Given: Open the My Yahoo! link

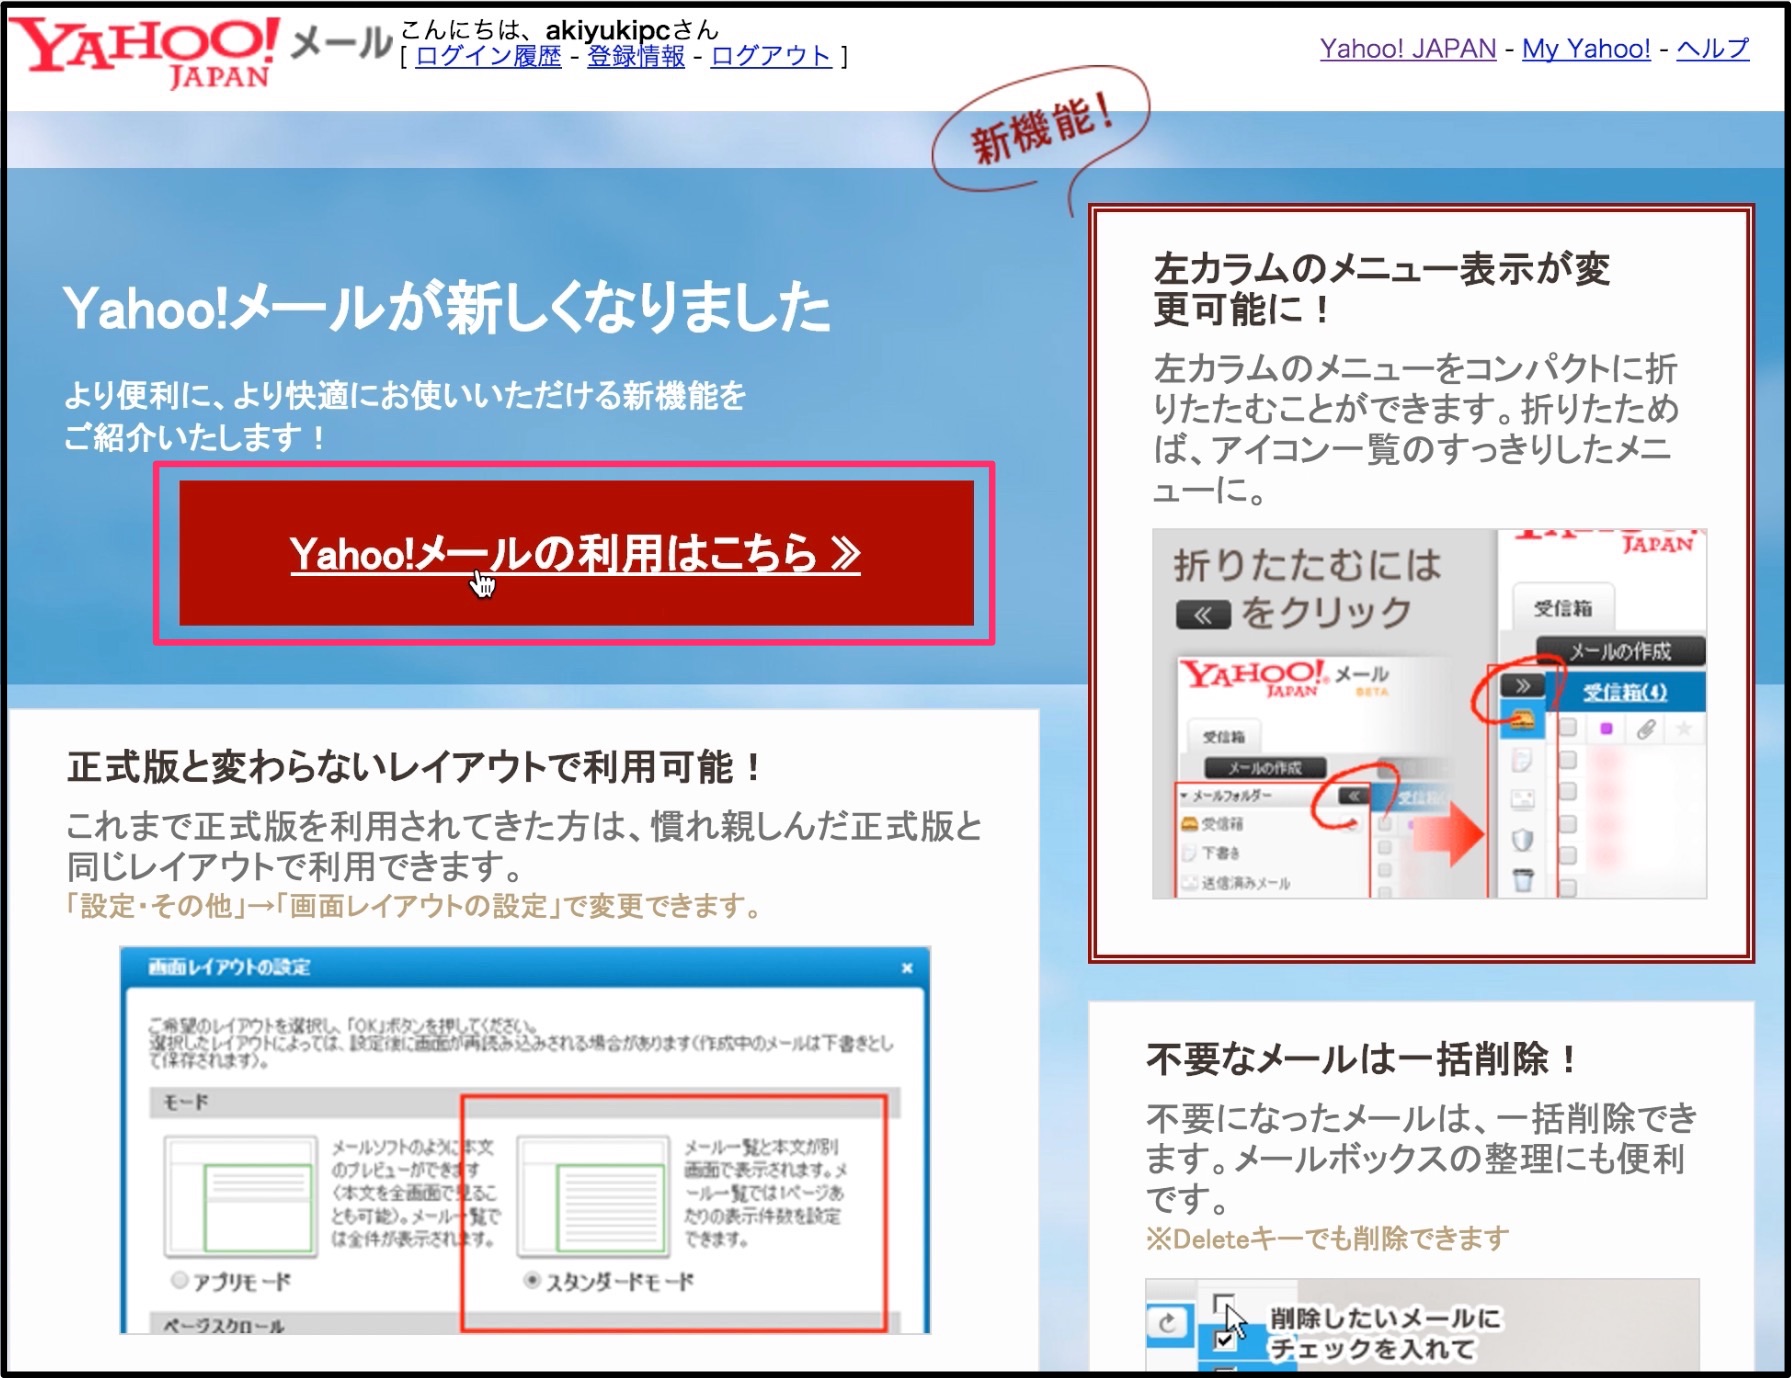Looking at the screenshot, I should tap(1586, 48).
